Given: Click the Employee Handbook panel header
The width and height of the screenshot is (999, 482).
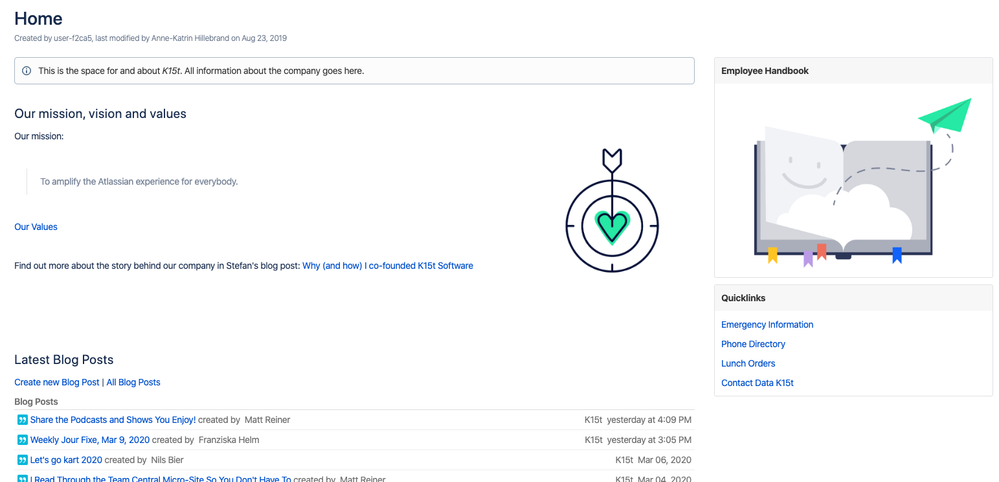Looking at the screenshot, I should (853, 71).
